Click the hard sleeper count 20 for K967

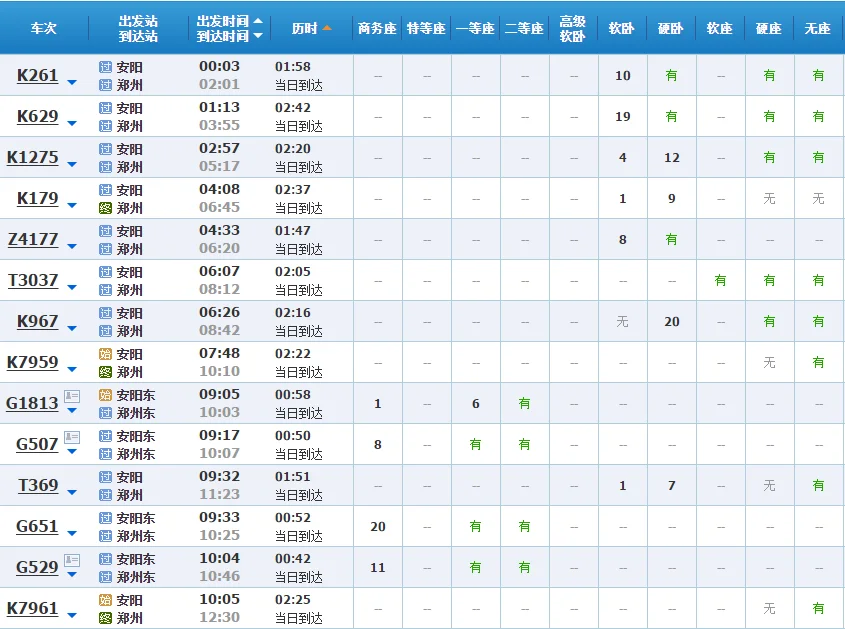pyautogui.click(x=671, y=321)
